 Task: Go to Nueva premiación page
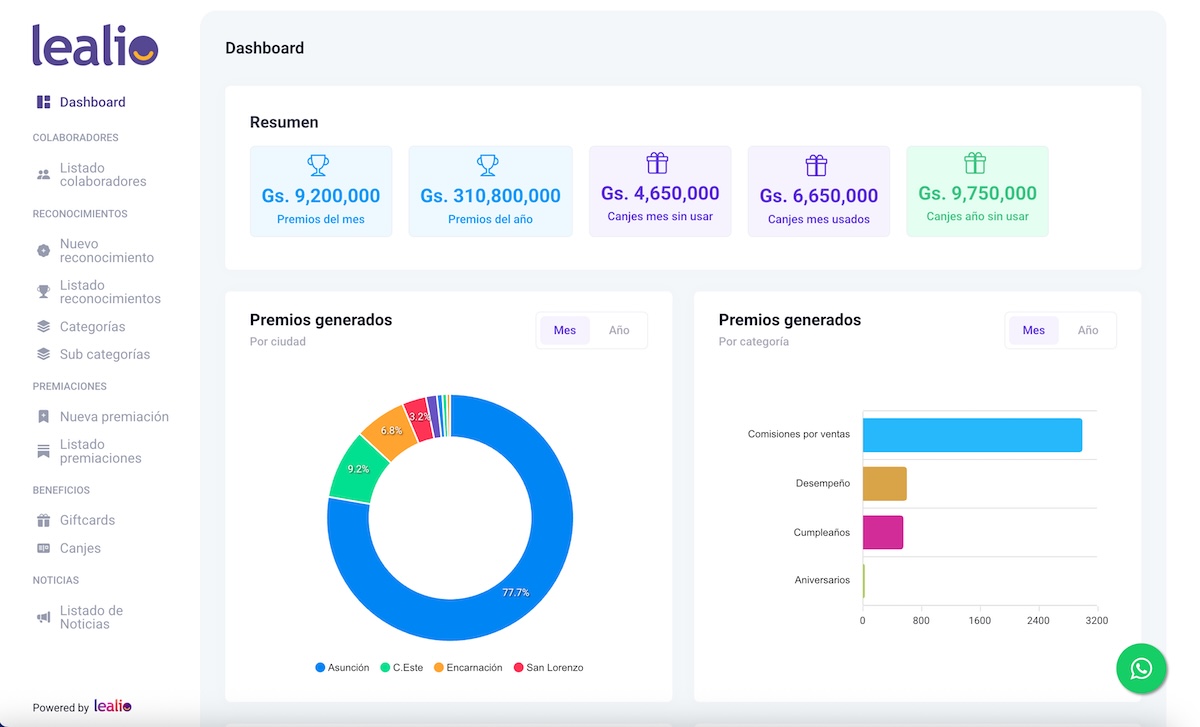tap(114, 417)
